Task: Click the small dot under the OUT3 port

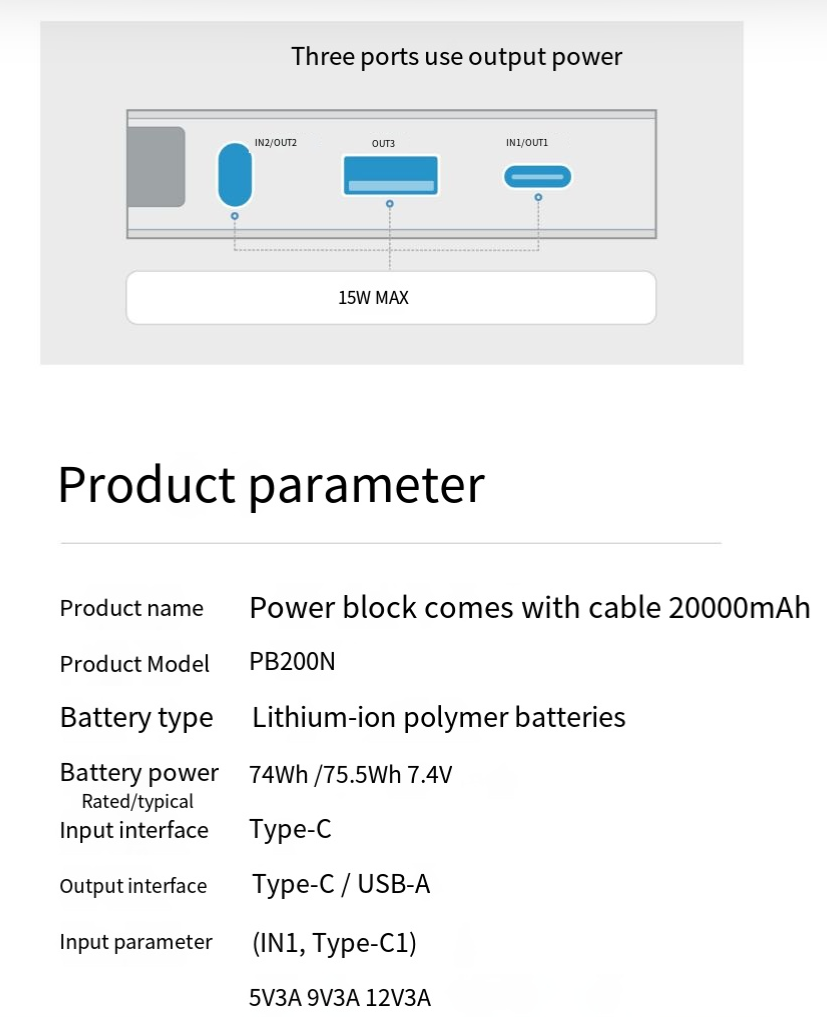Action: (390, 204)
